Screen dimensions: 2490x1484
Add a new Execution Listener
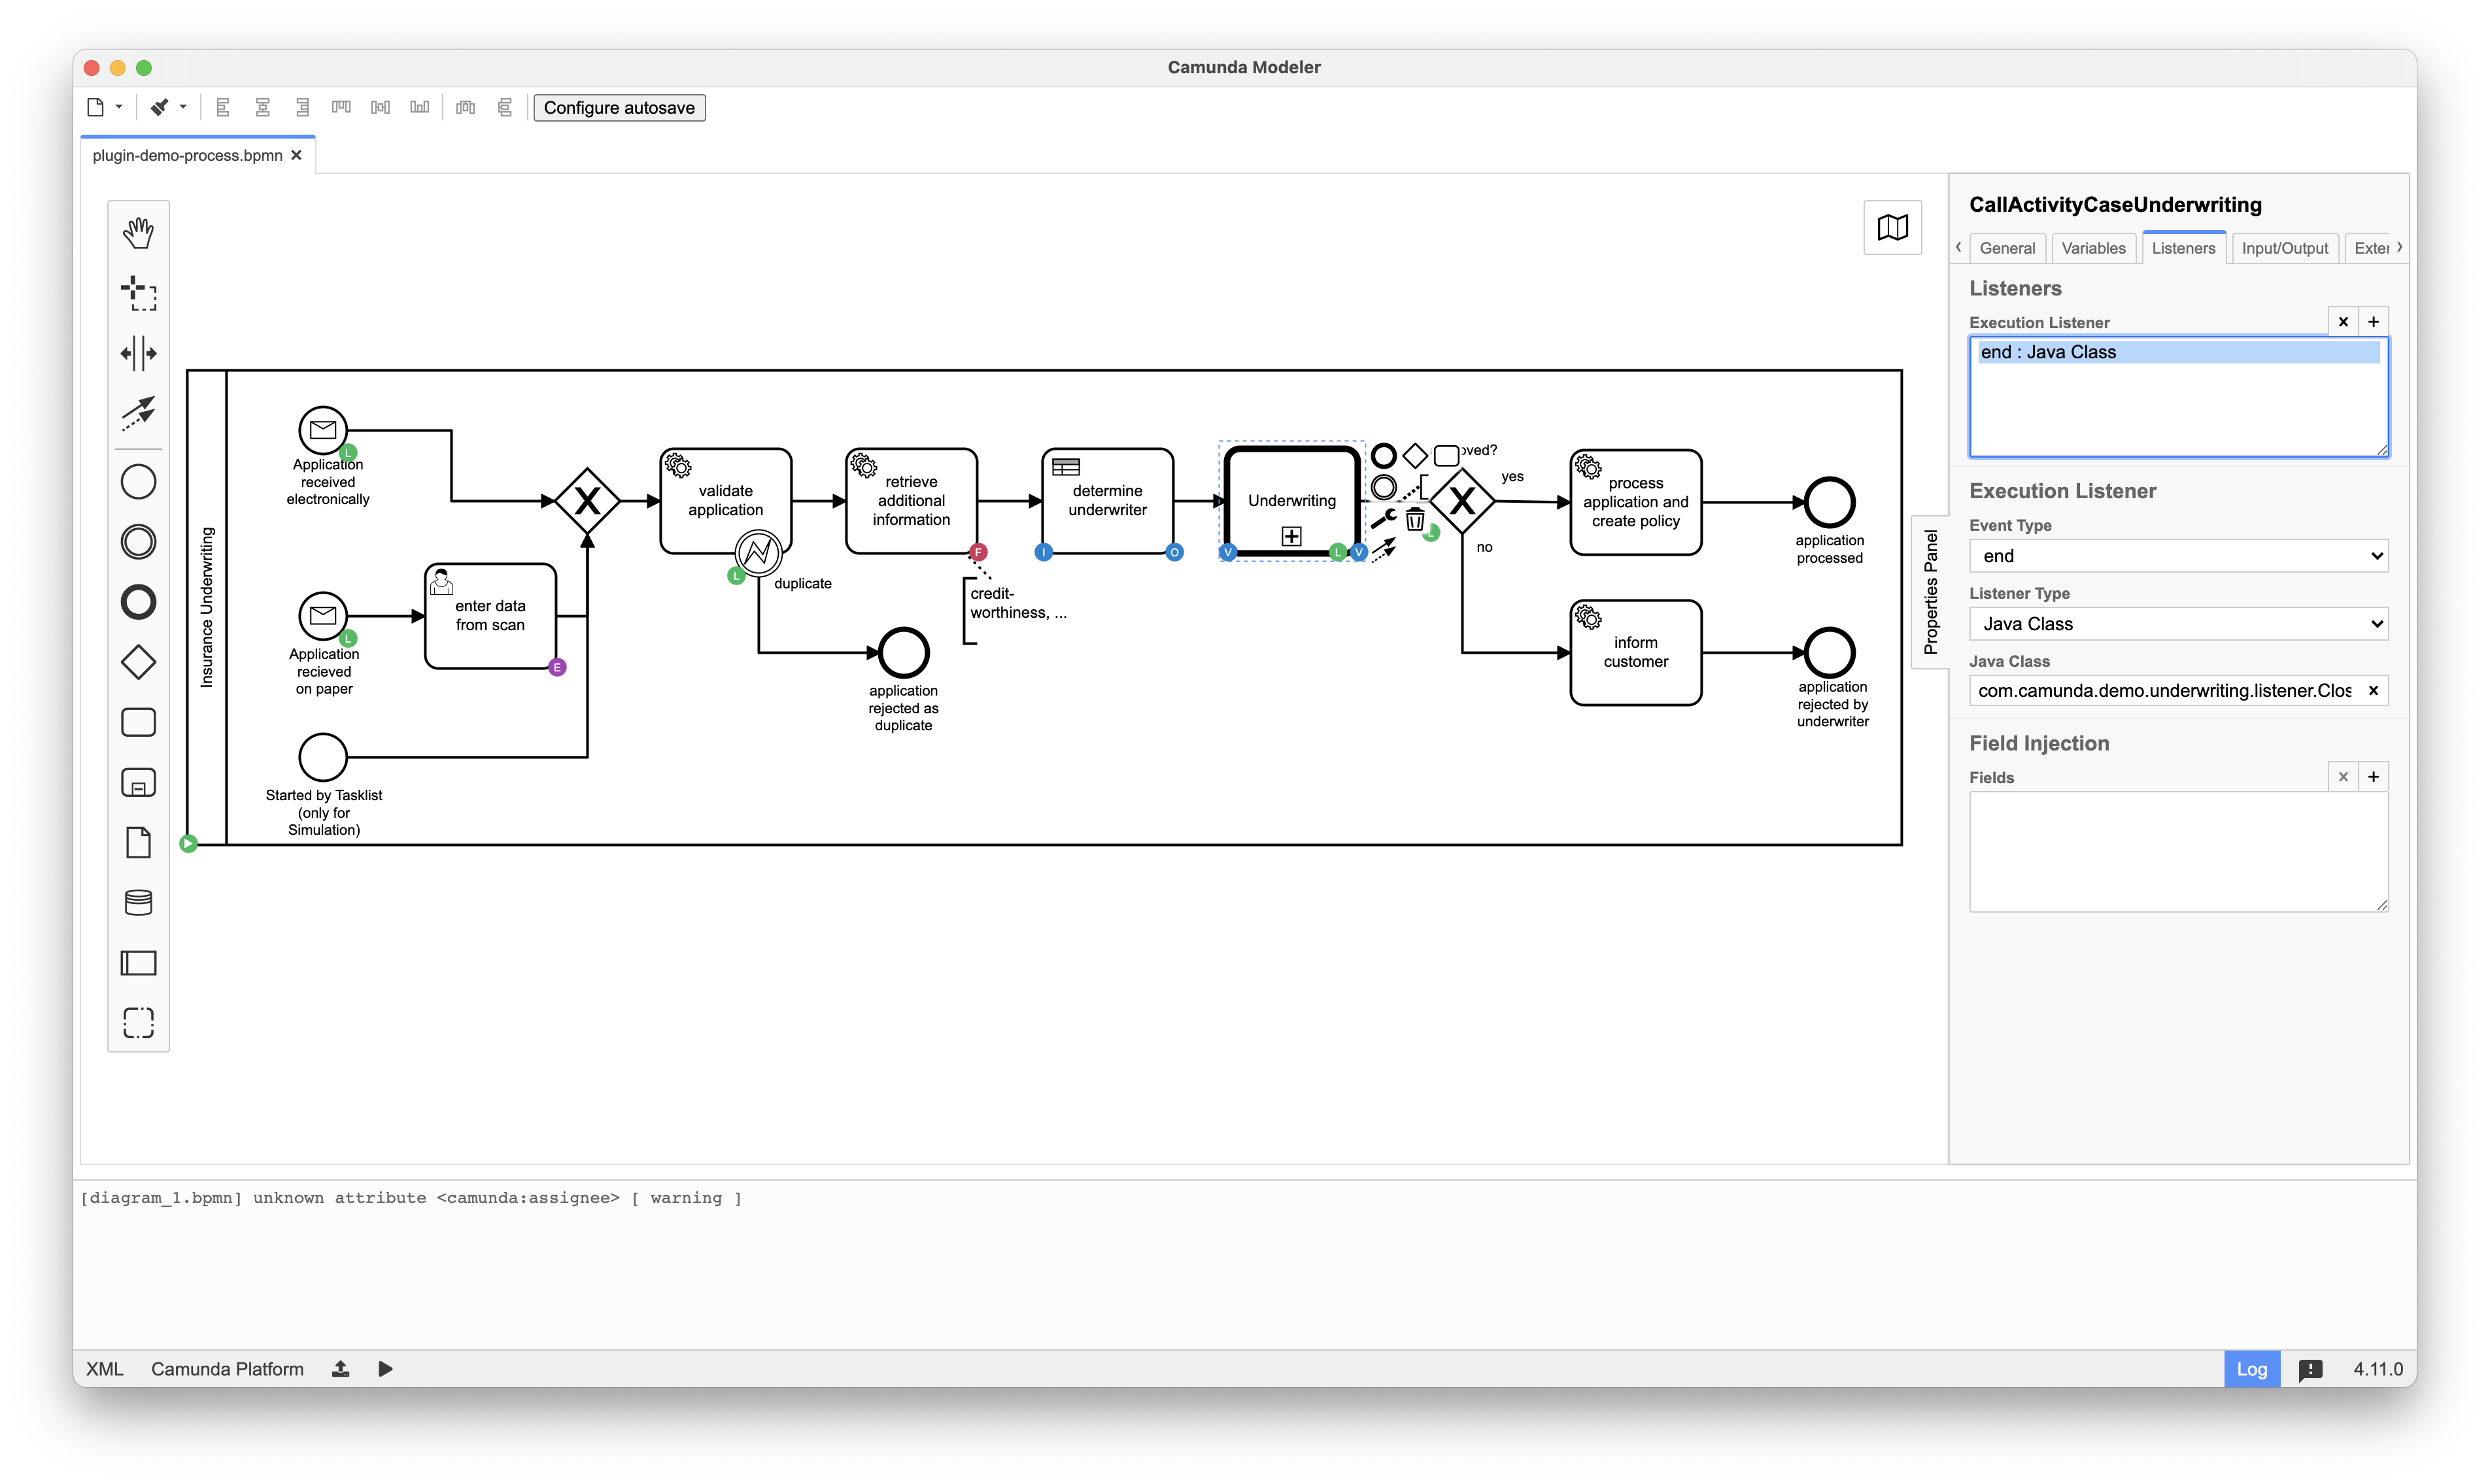coord(2373,322)
